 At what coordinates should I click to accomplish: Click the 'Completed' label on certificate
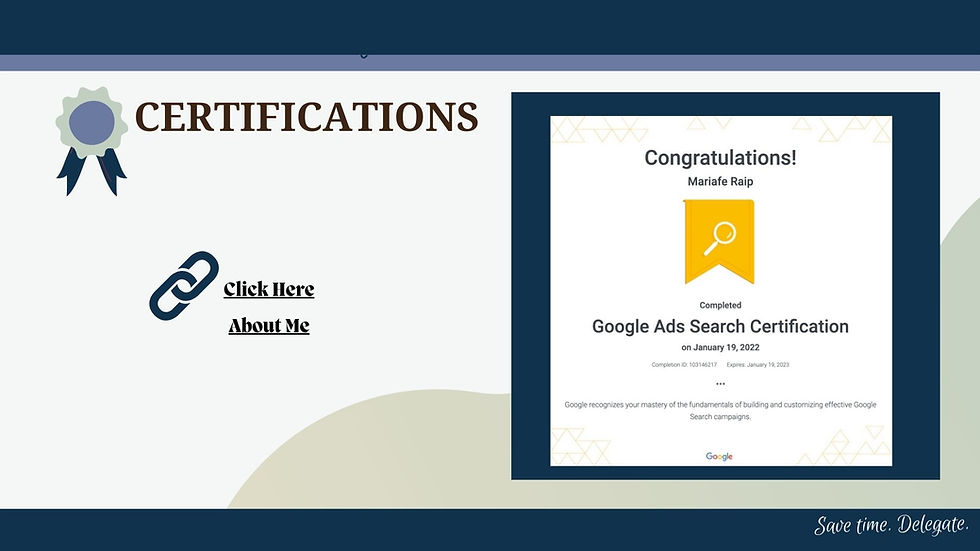tap(720, 305)
